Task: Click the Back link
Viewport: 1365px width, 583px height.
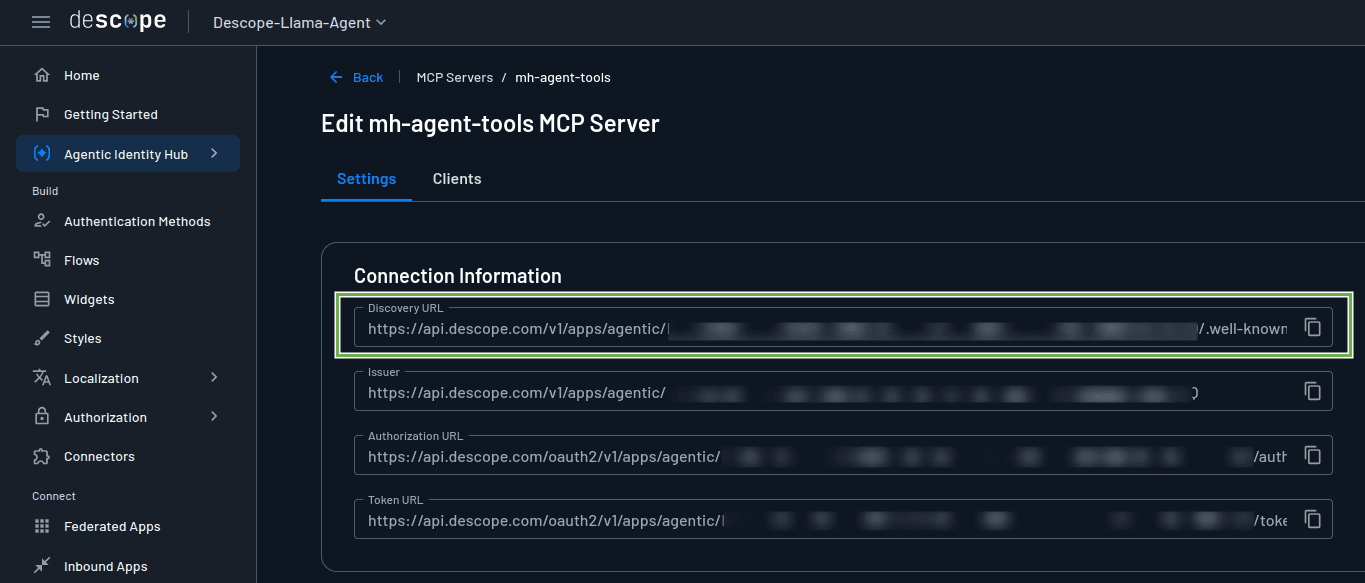Action: point(356,77)
